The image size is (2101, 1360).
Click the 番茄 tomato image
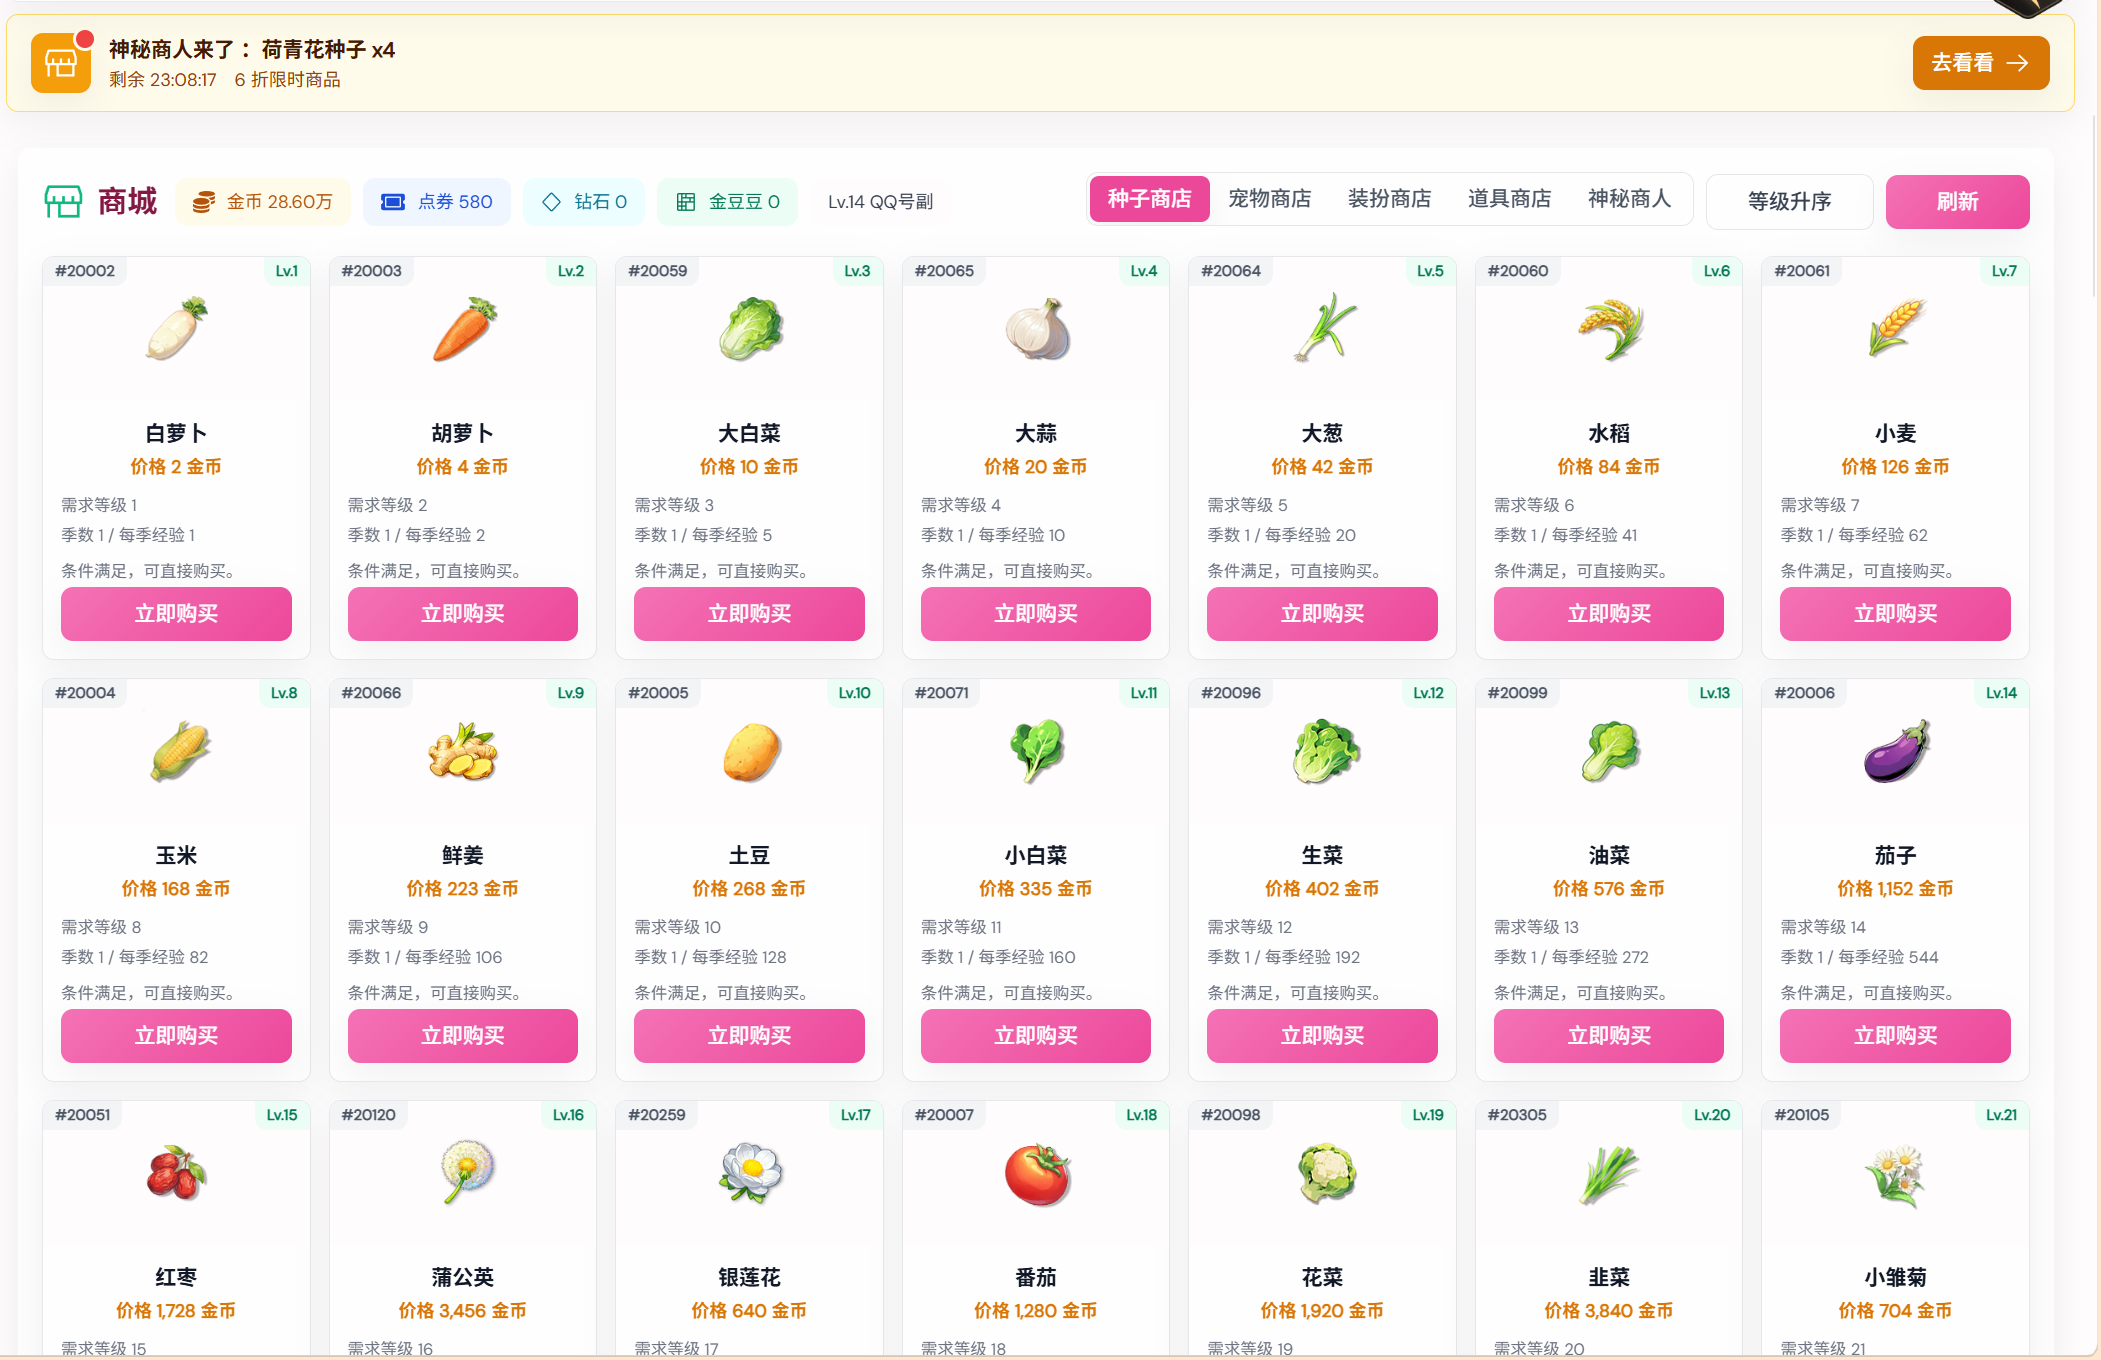1037,1173
